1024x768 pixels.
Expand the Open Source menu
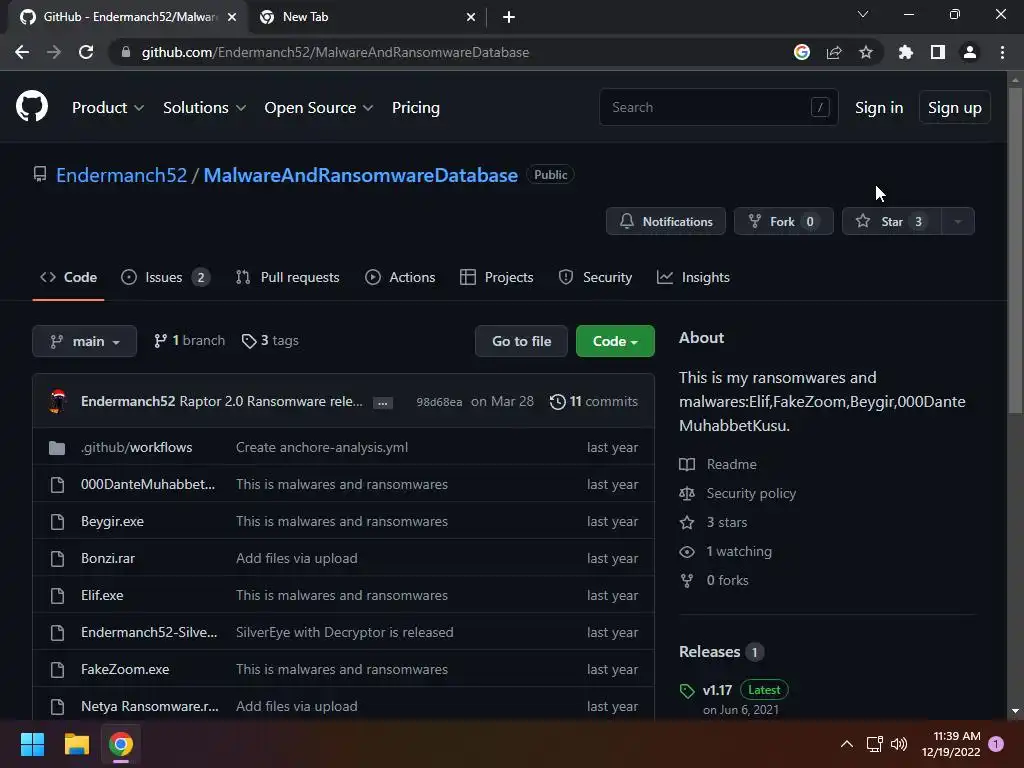click(x=319, y=108)
